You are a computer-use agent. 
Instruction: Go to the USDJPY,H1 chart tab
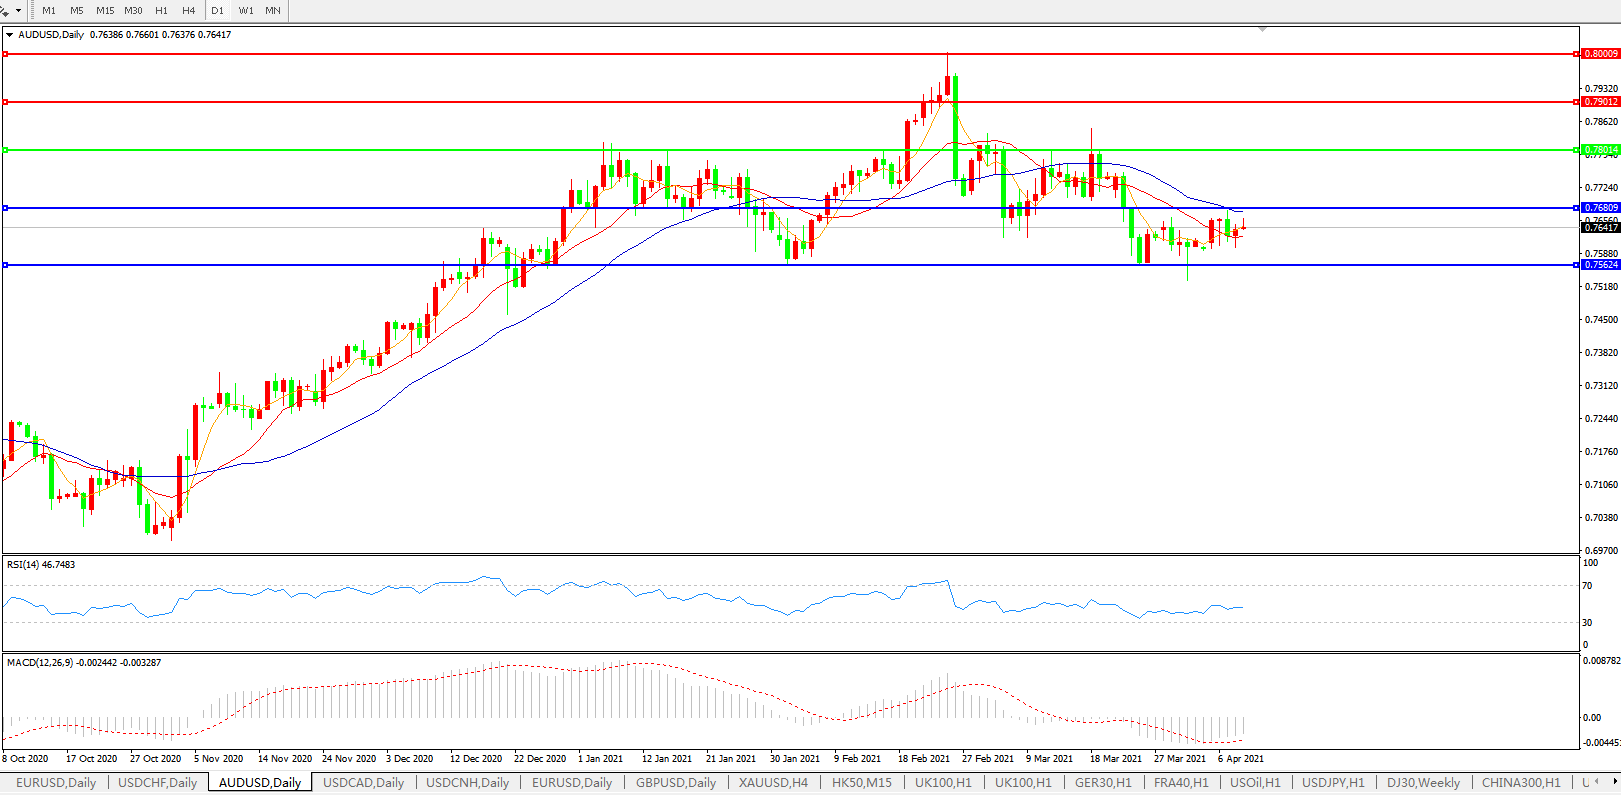pyautogui.click(x=1333, y=783)
